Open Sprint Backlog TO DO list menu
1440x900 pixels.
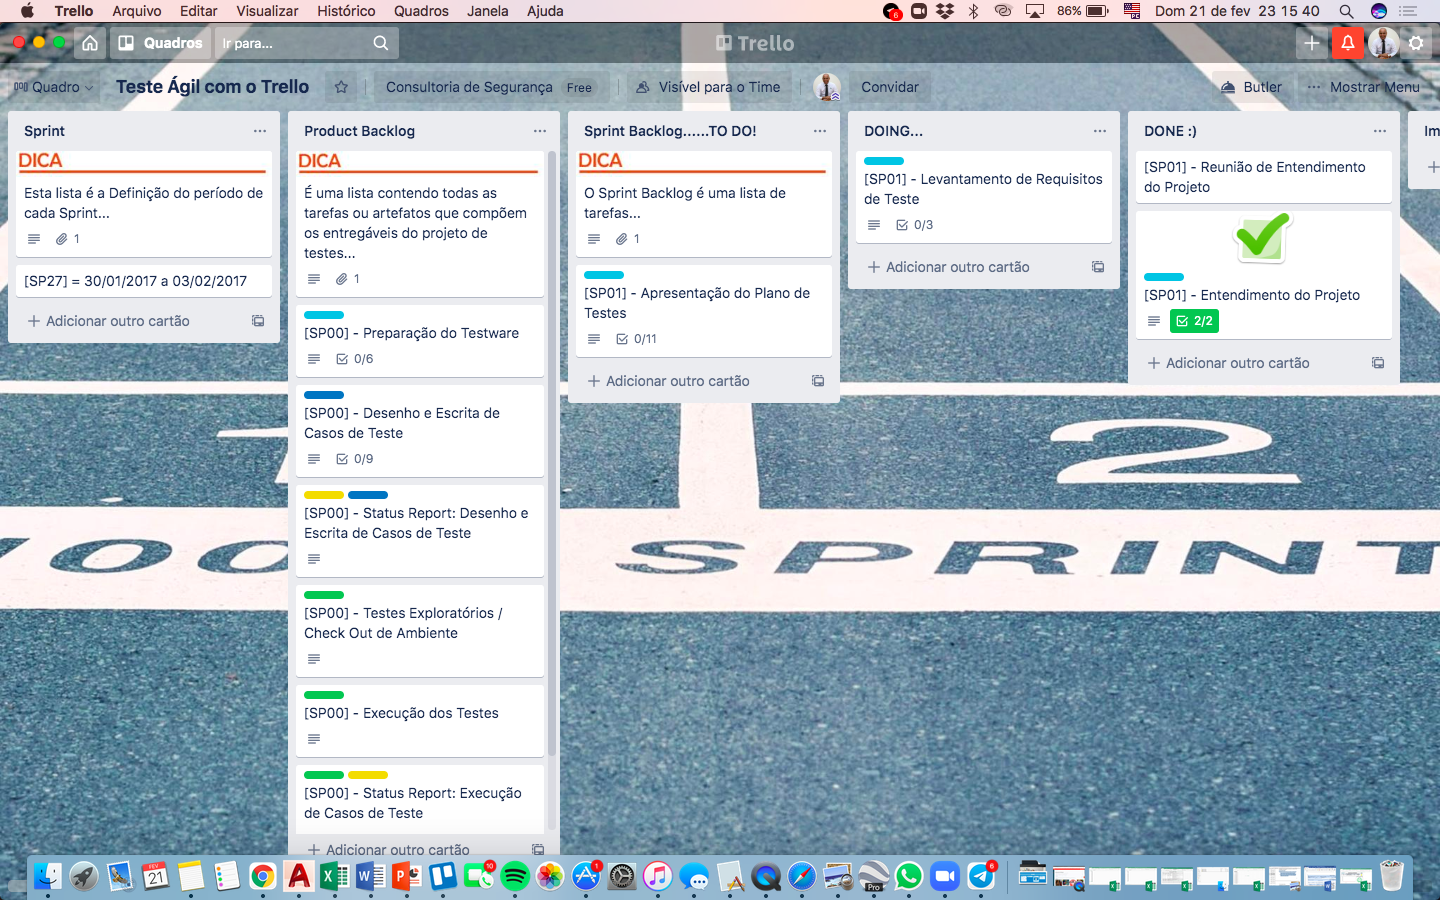tap(820, 131)
